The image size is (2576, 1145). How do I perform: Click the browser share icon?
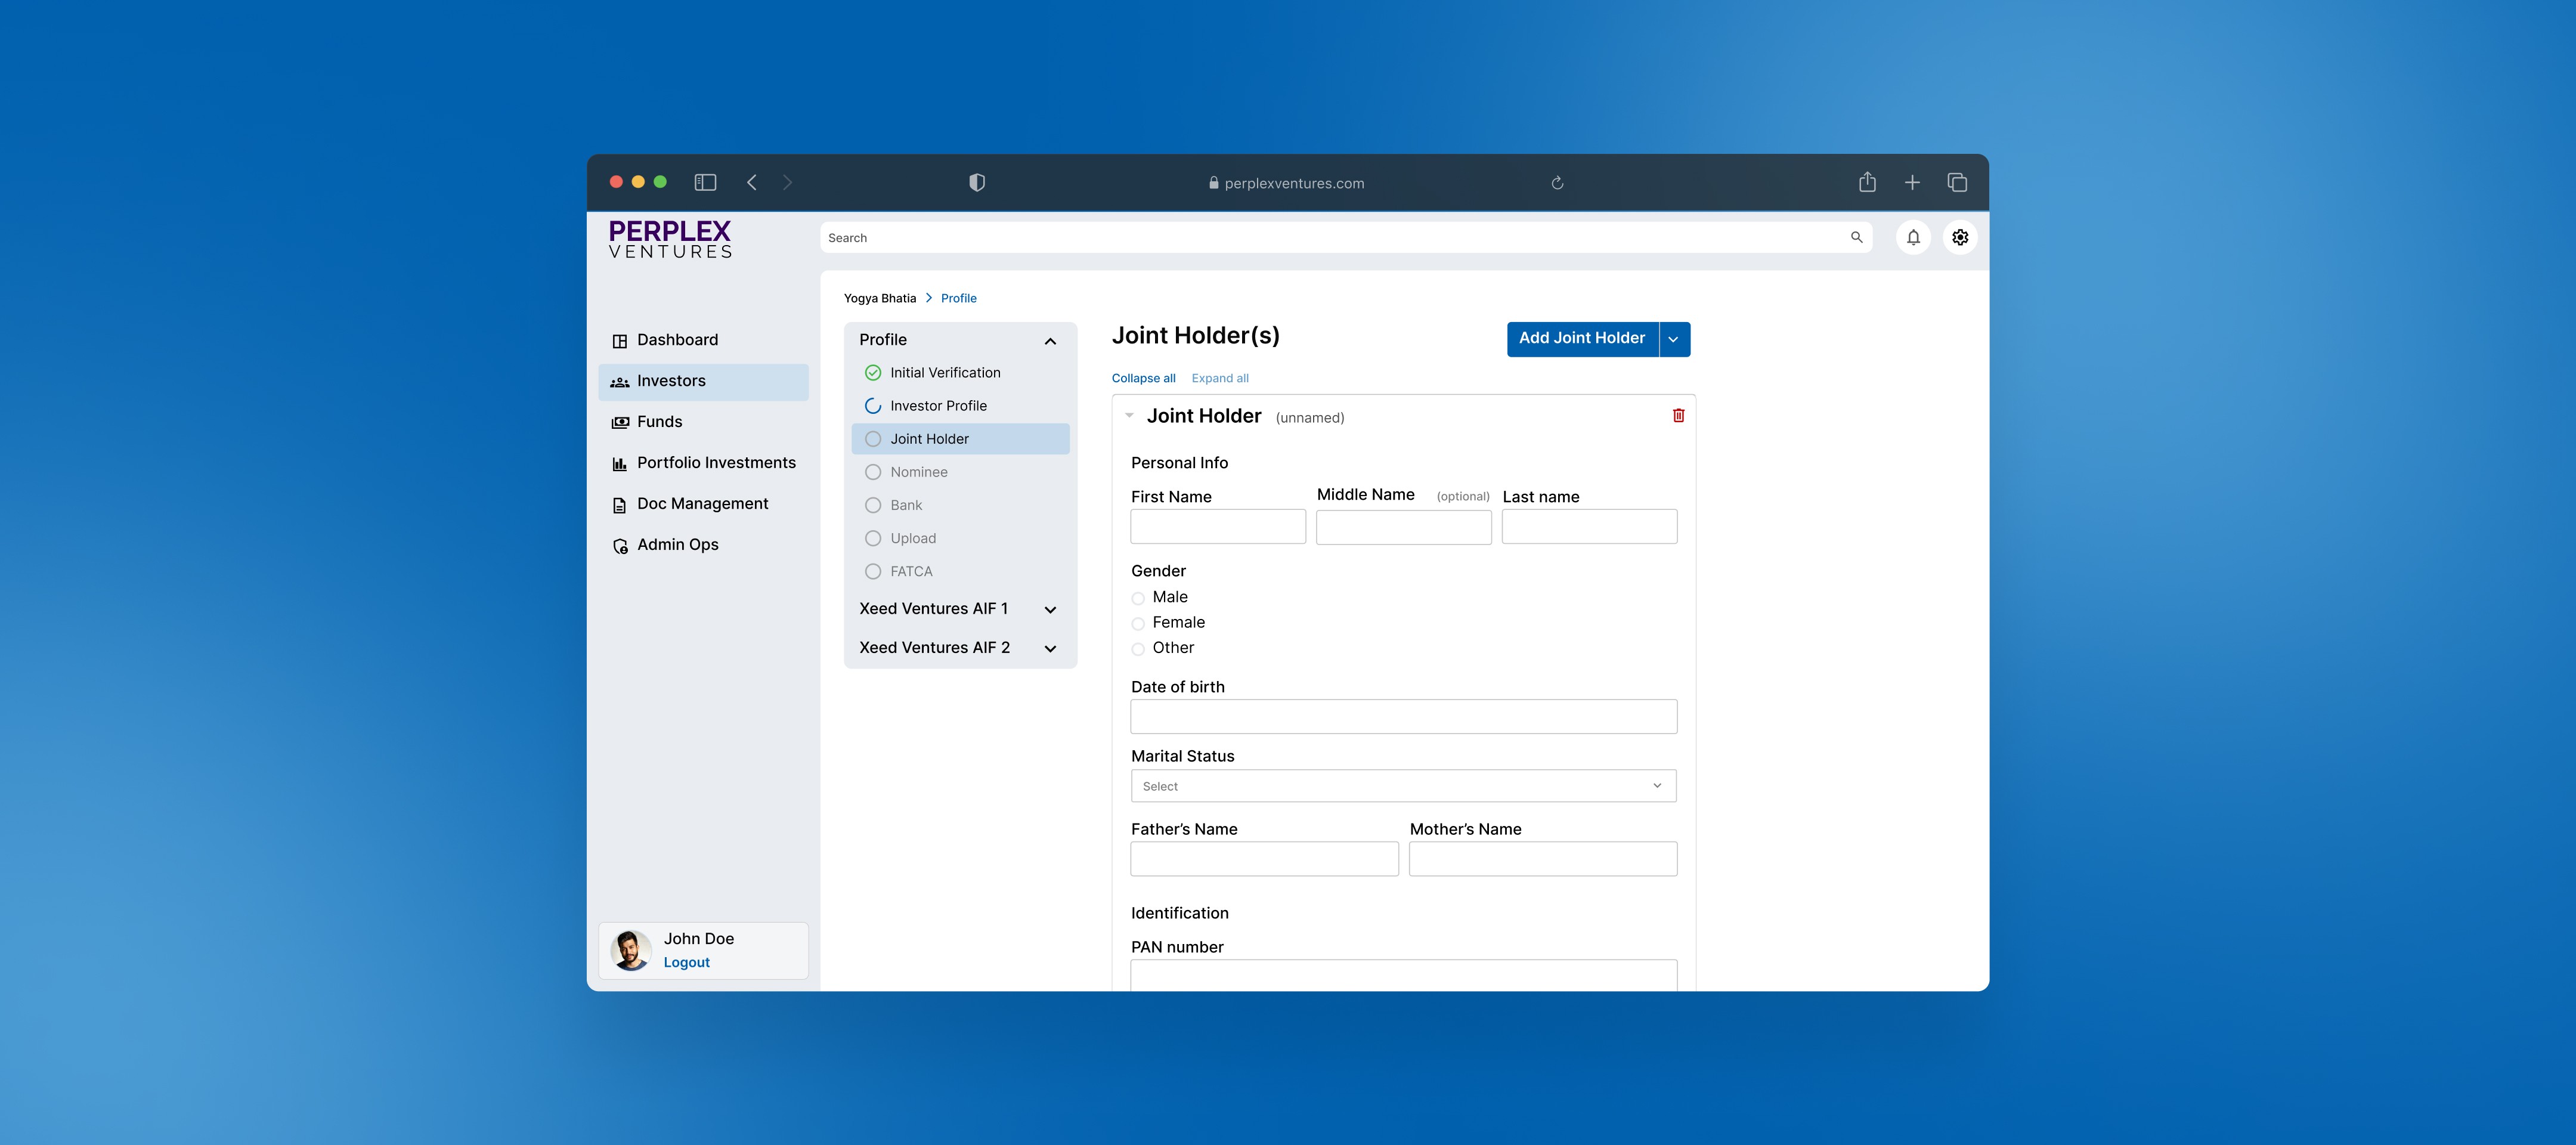pyautogui.click(x=1866, y=182)
